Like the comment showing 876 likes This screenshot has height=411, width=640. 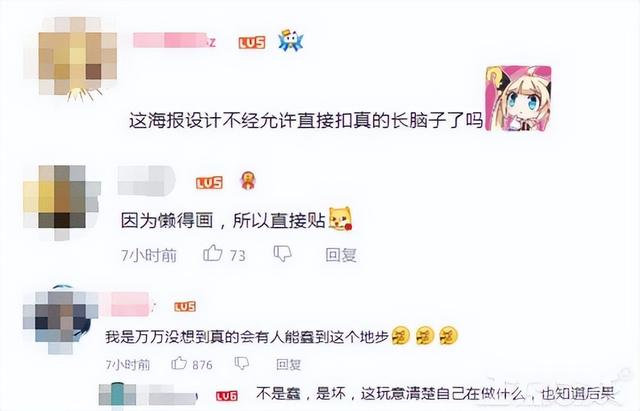tap(179, 363)
